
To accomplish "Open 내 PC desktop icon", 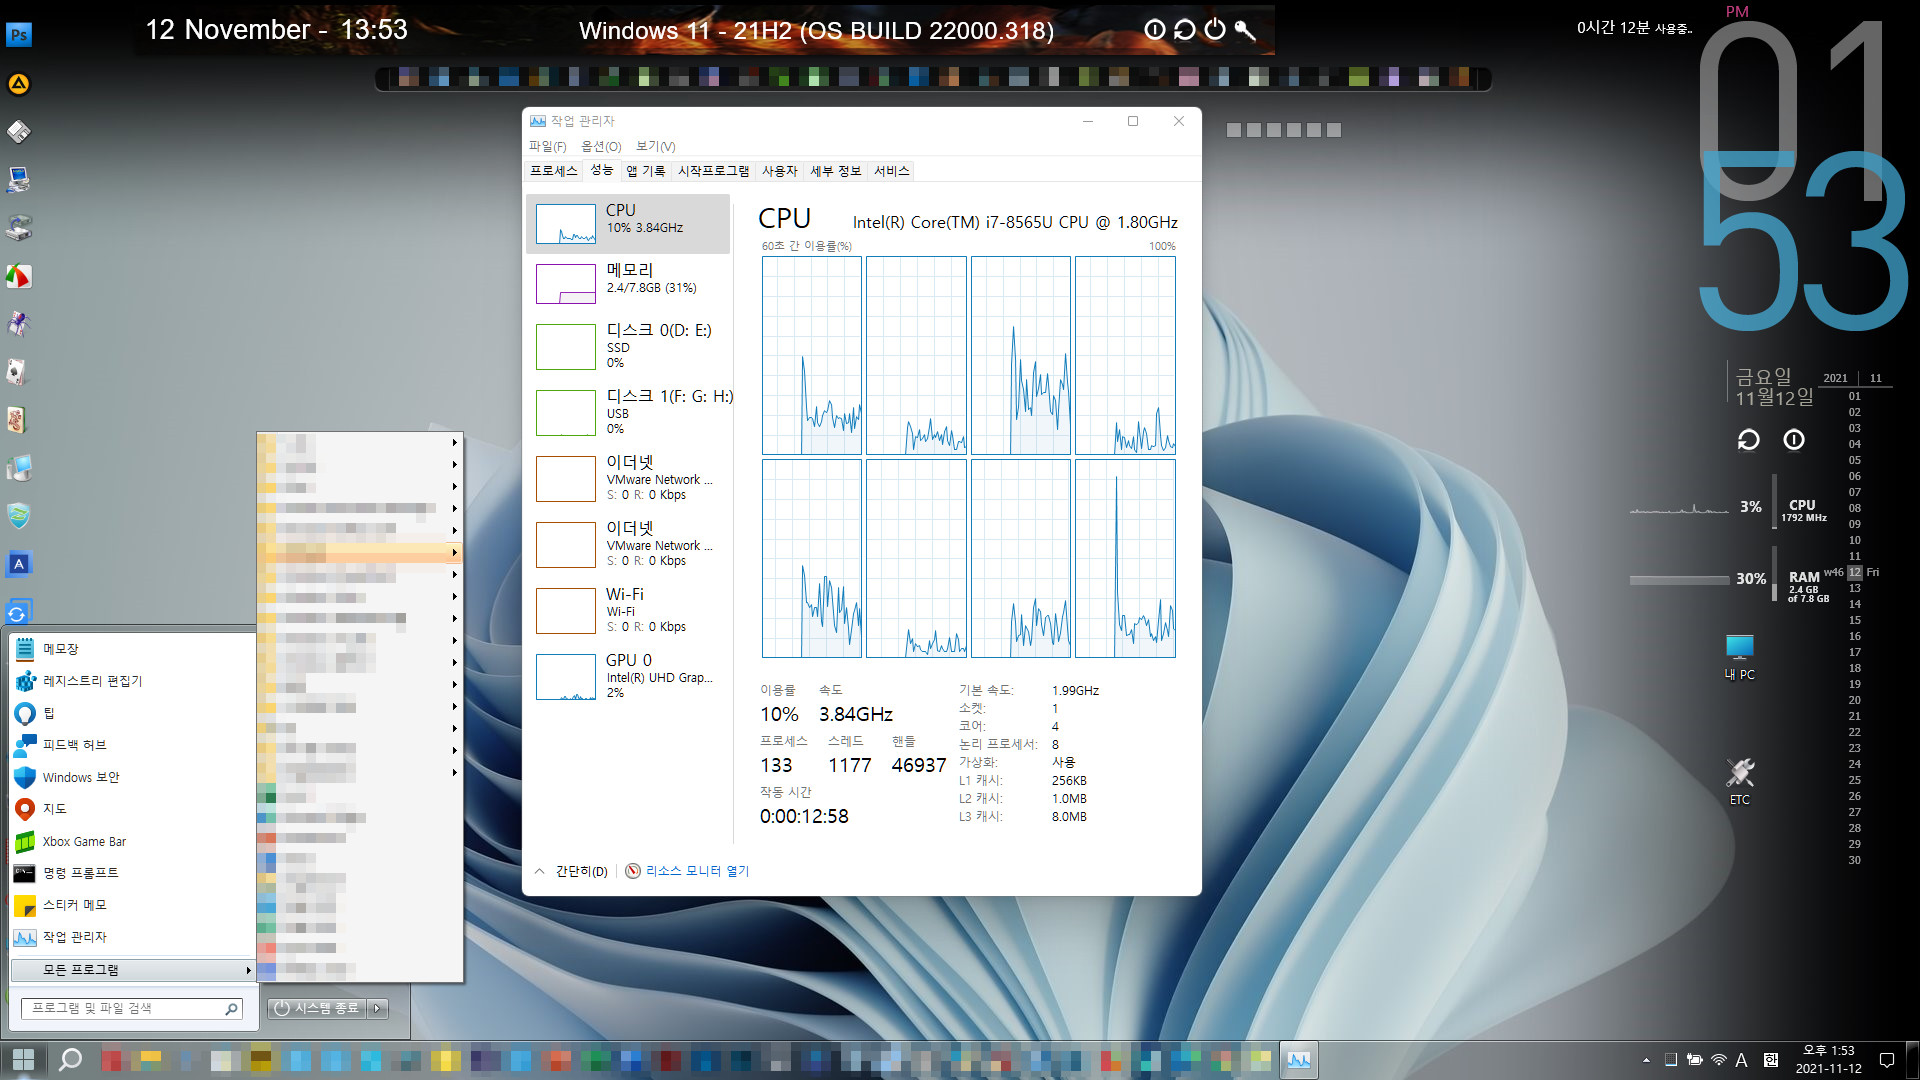I will pyautogui.click(x=1740, y=657).
